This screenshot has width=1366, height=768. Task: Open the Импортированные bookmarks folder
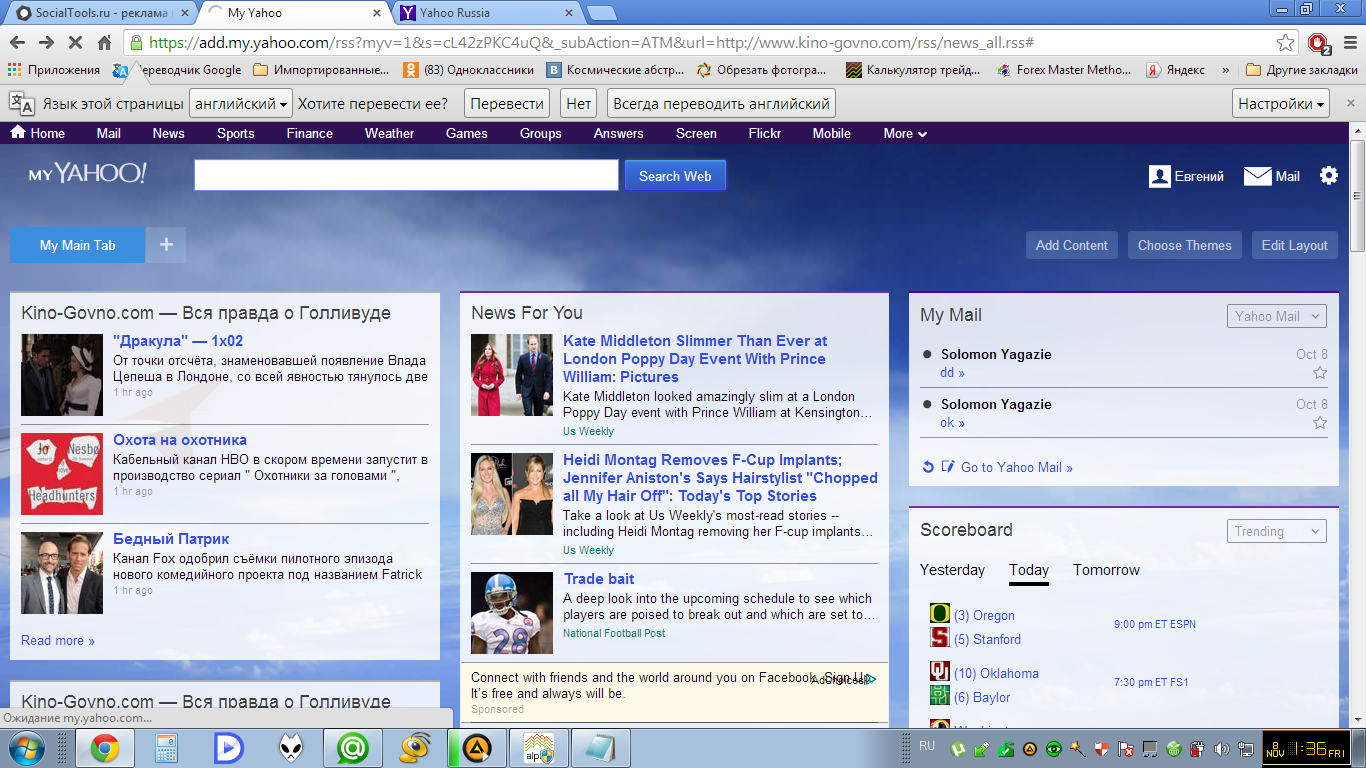[x=321, y=70]
